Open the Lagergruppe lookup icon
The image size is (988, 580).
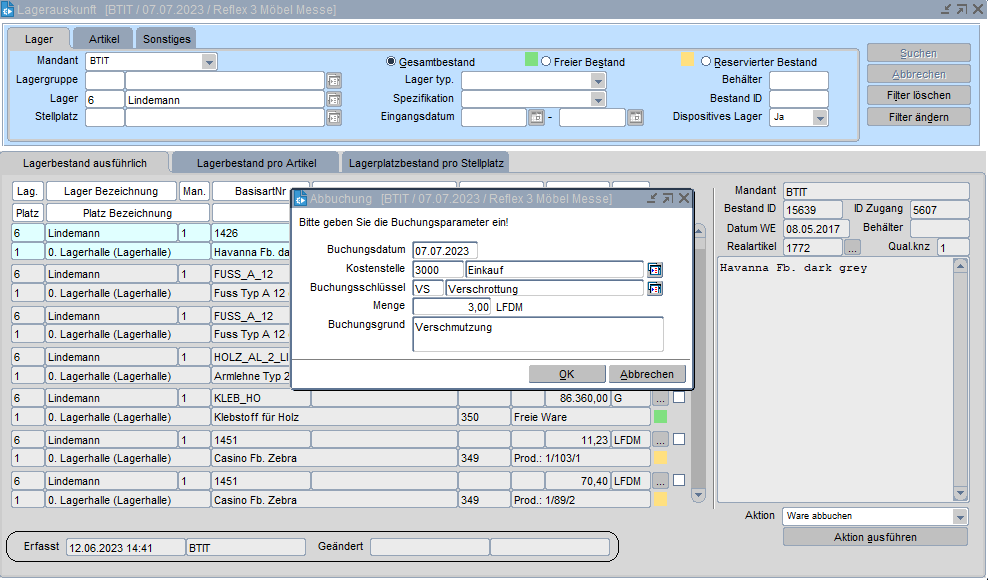pos(334,81)
